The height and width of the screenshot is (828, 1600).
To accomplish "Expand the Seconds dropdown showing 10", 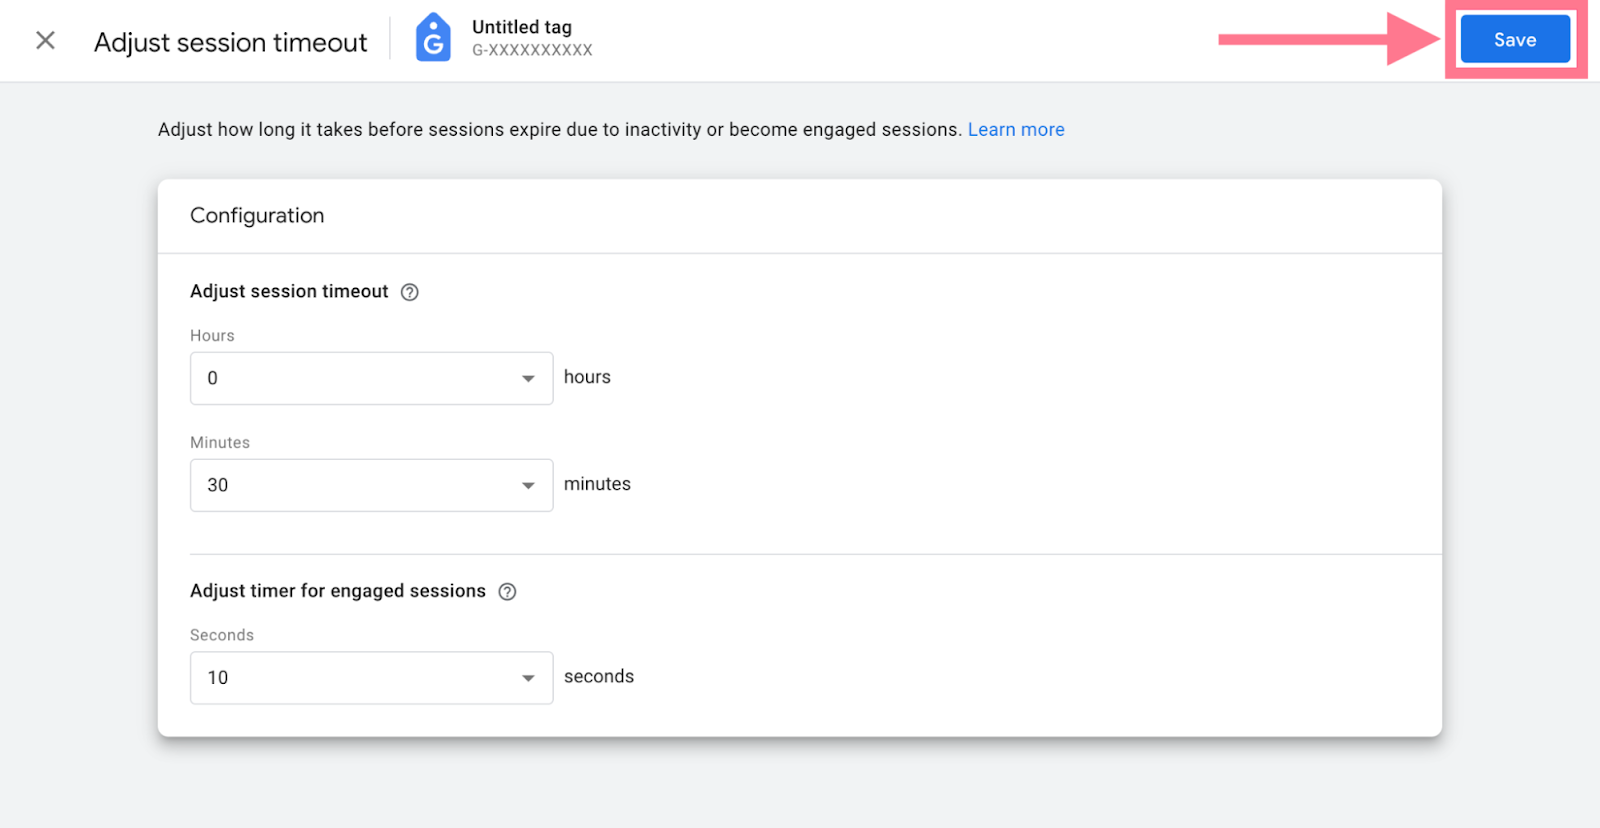I will (360, 679).
